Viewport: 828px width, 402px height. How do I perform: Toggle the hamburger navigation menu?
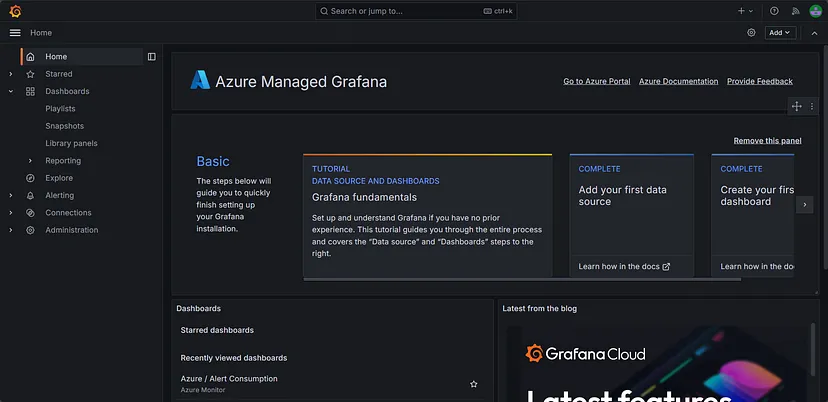(x=14, y=33)
